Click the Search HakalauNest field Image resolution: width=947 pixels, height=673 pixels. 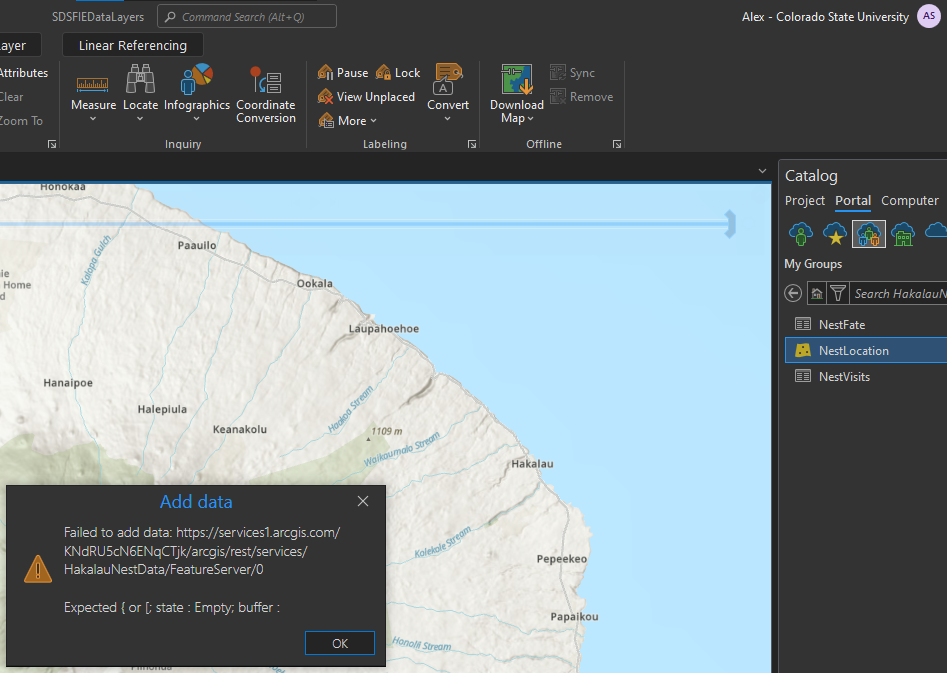pos(899,294)
